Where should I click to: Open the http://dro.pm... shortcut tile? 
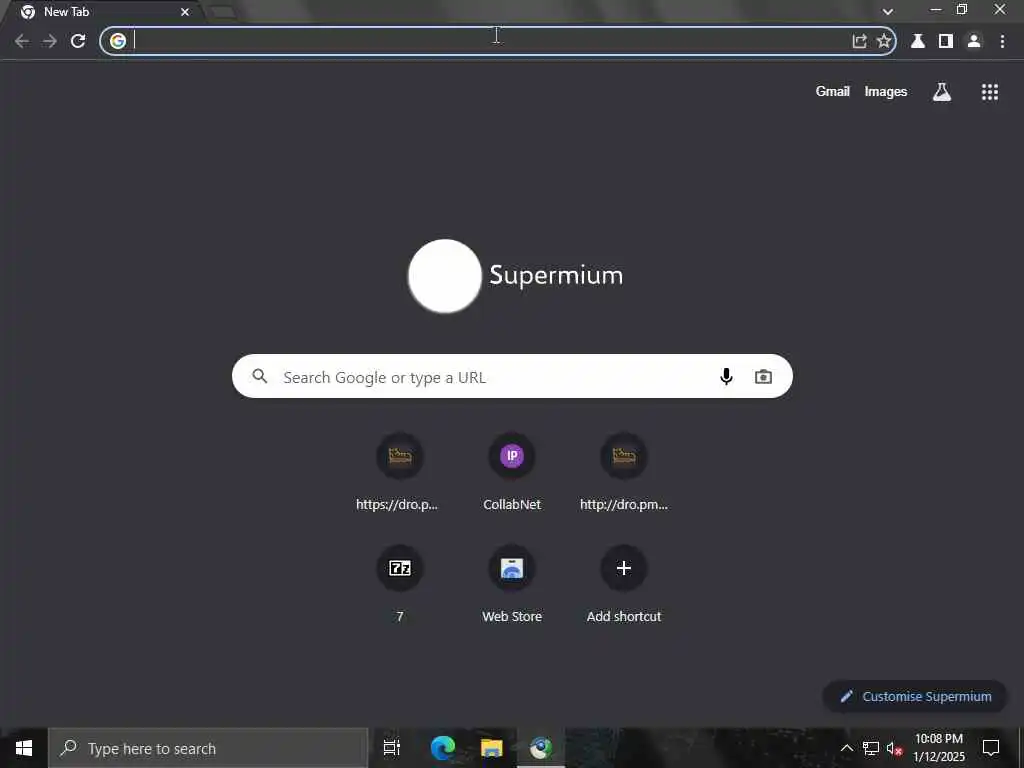624,473
